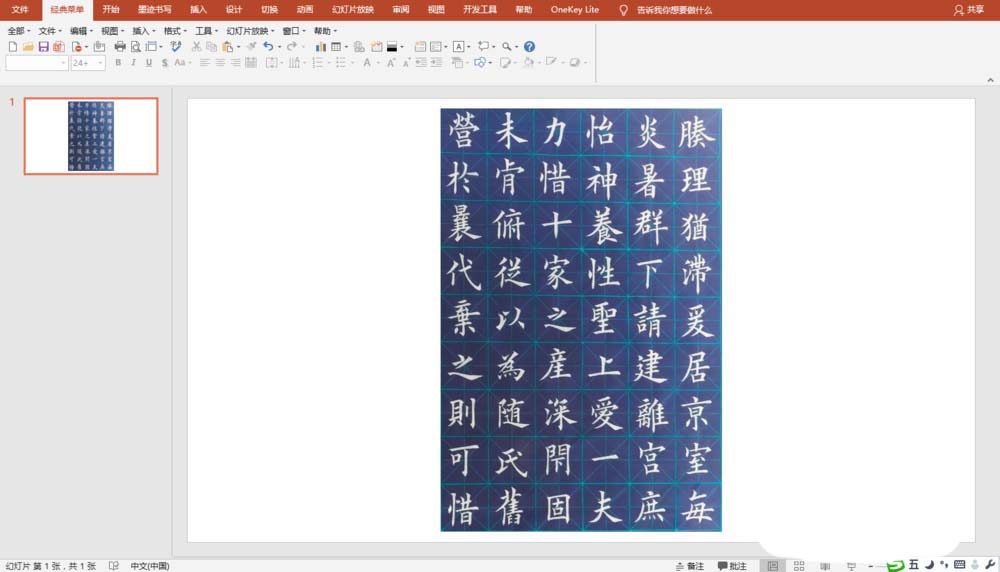Click the 批注 comments button
This screenshot has width=1000, height=572.
click(x=732, y=566)
